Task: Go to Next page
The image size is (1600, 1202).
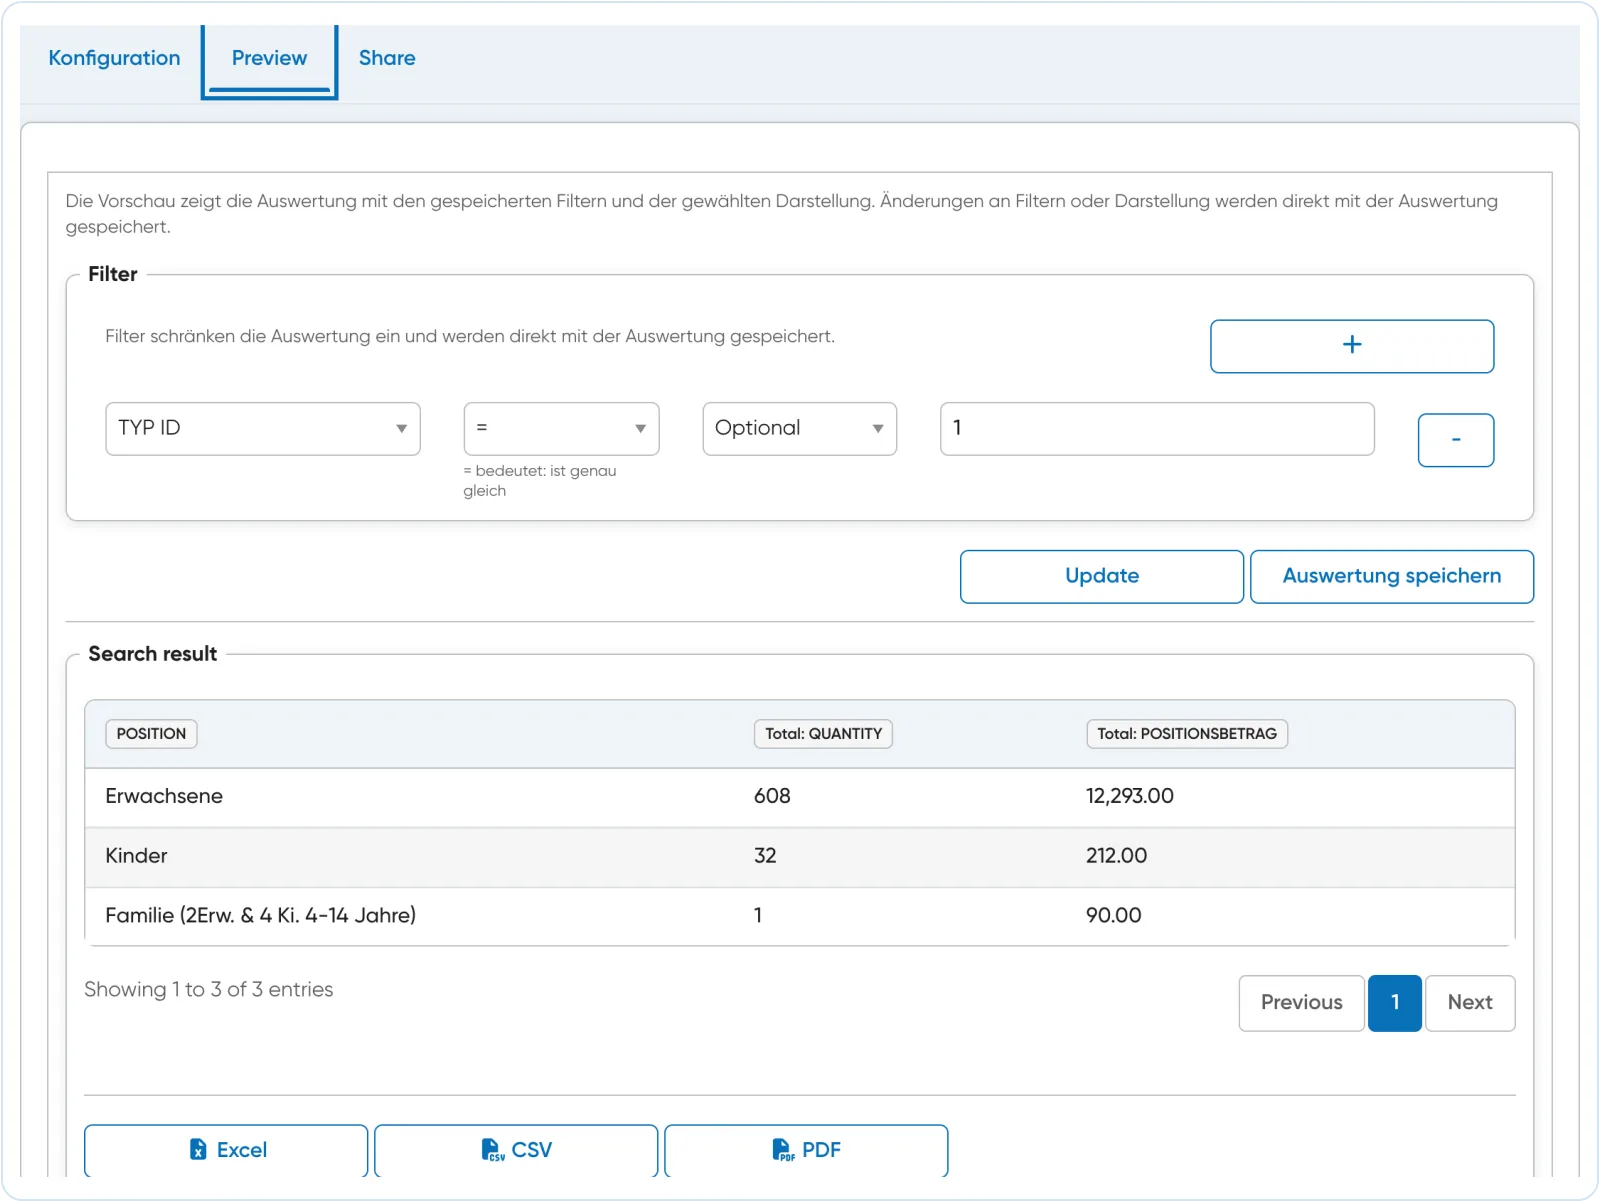Action: click(x=1470, y=1003)
